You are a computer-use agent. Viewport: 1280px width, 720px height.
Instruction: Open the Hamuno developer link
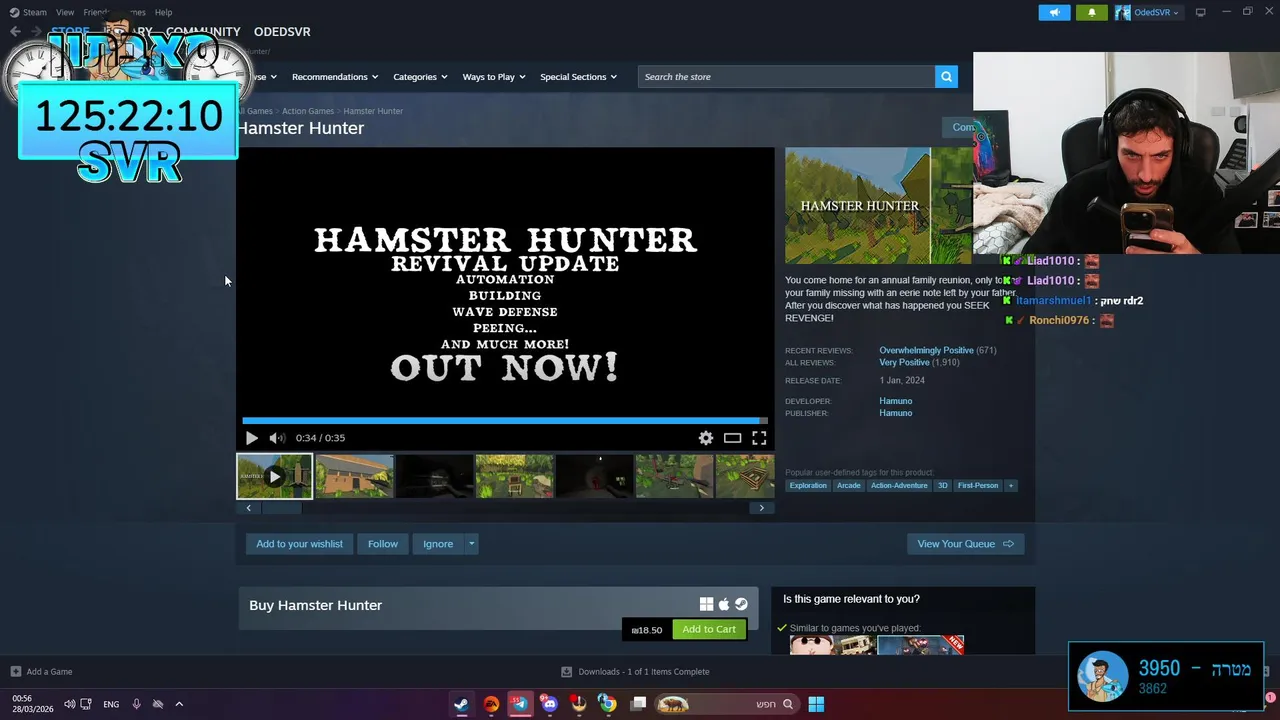895,401
